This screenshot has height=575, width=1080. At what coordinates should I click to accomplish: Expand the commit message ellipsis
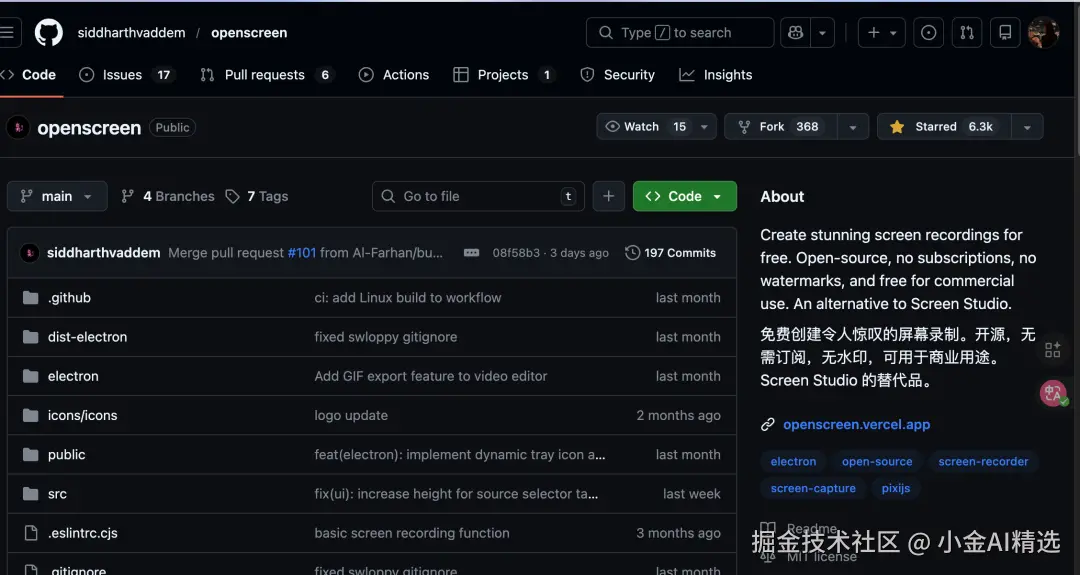tap(471, 253)
